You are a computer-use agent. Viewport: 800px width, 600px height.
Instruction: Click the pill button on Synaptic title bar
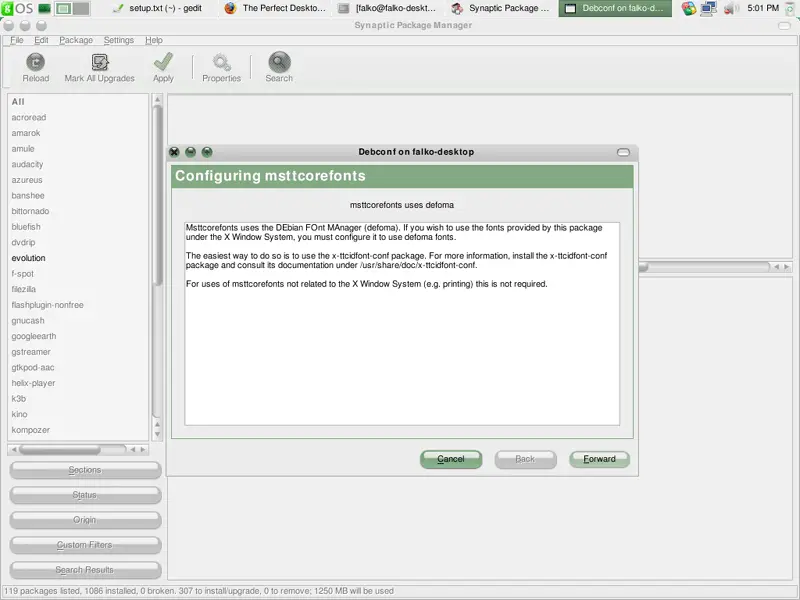(x=784, y=26)
